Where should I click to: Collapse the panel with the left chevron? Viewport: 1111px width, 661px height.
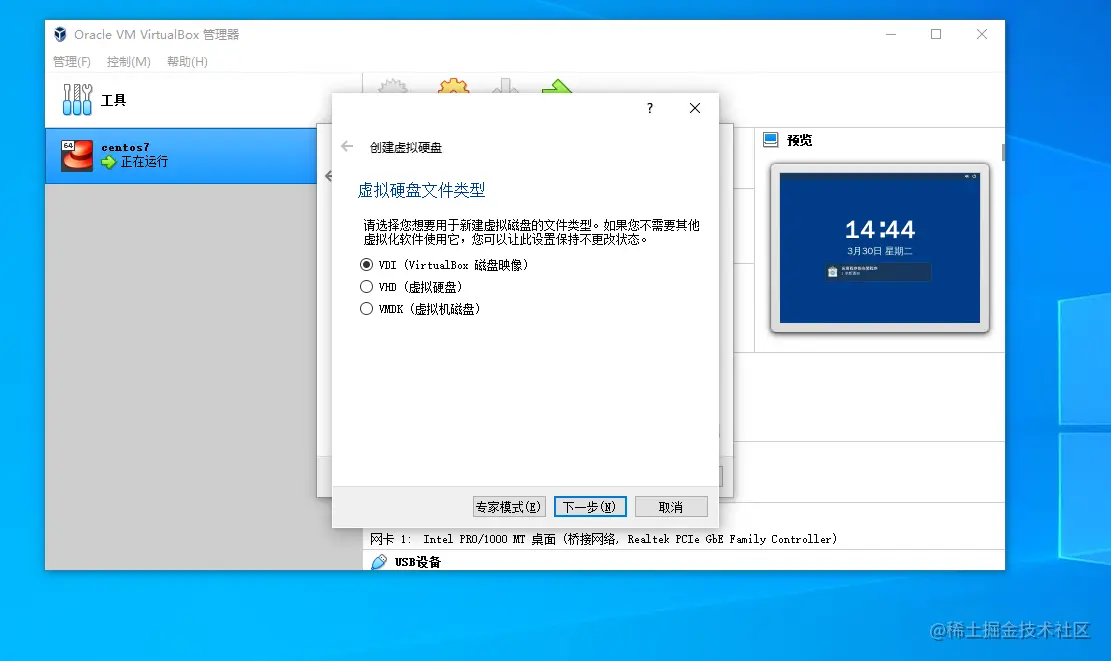pos(328,177)
